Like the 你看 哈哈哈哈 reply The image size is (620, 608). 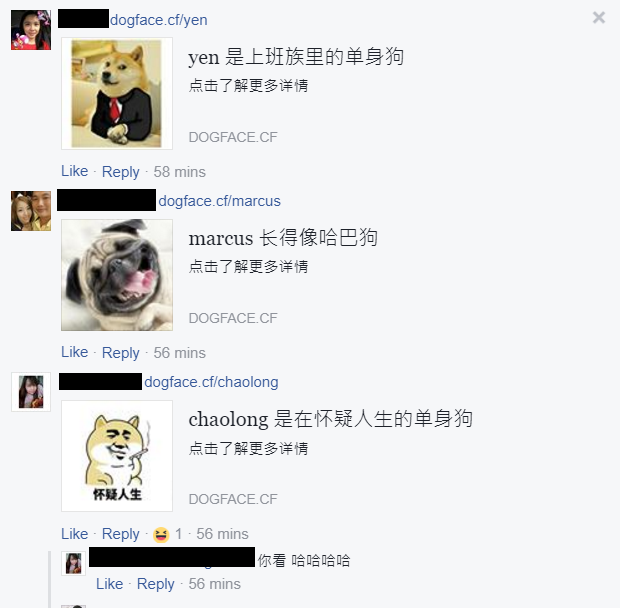(x=110, y=584)
